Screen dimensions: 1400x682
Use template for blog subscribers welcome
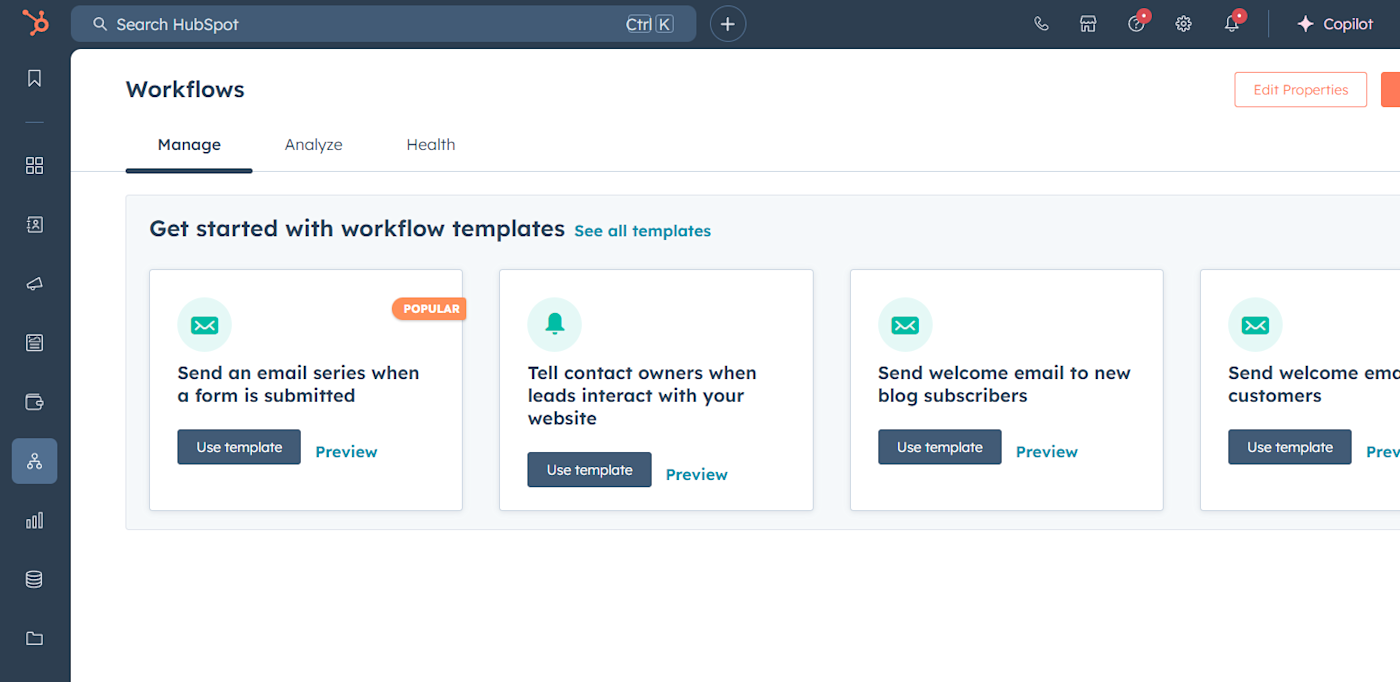940,447
